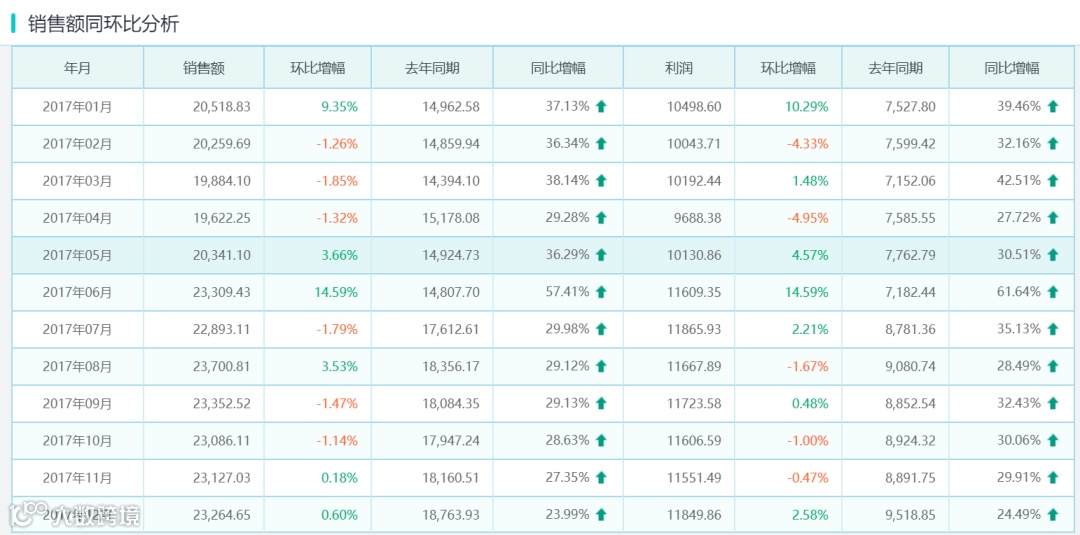Click the profit value 11865.93

click(693, 329)
